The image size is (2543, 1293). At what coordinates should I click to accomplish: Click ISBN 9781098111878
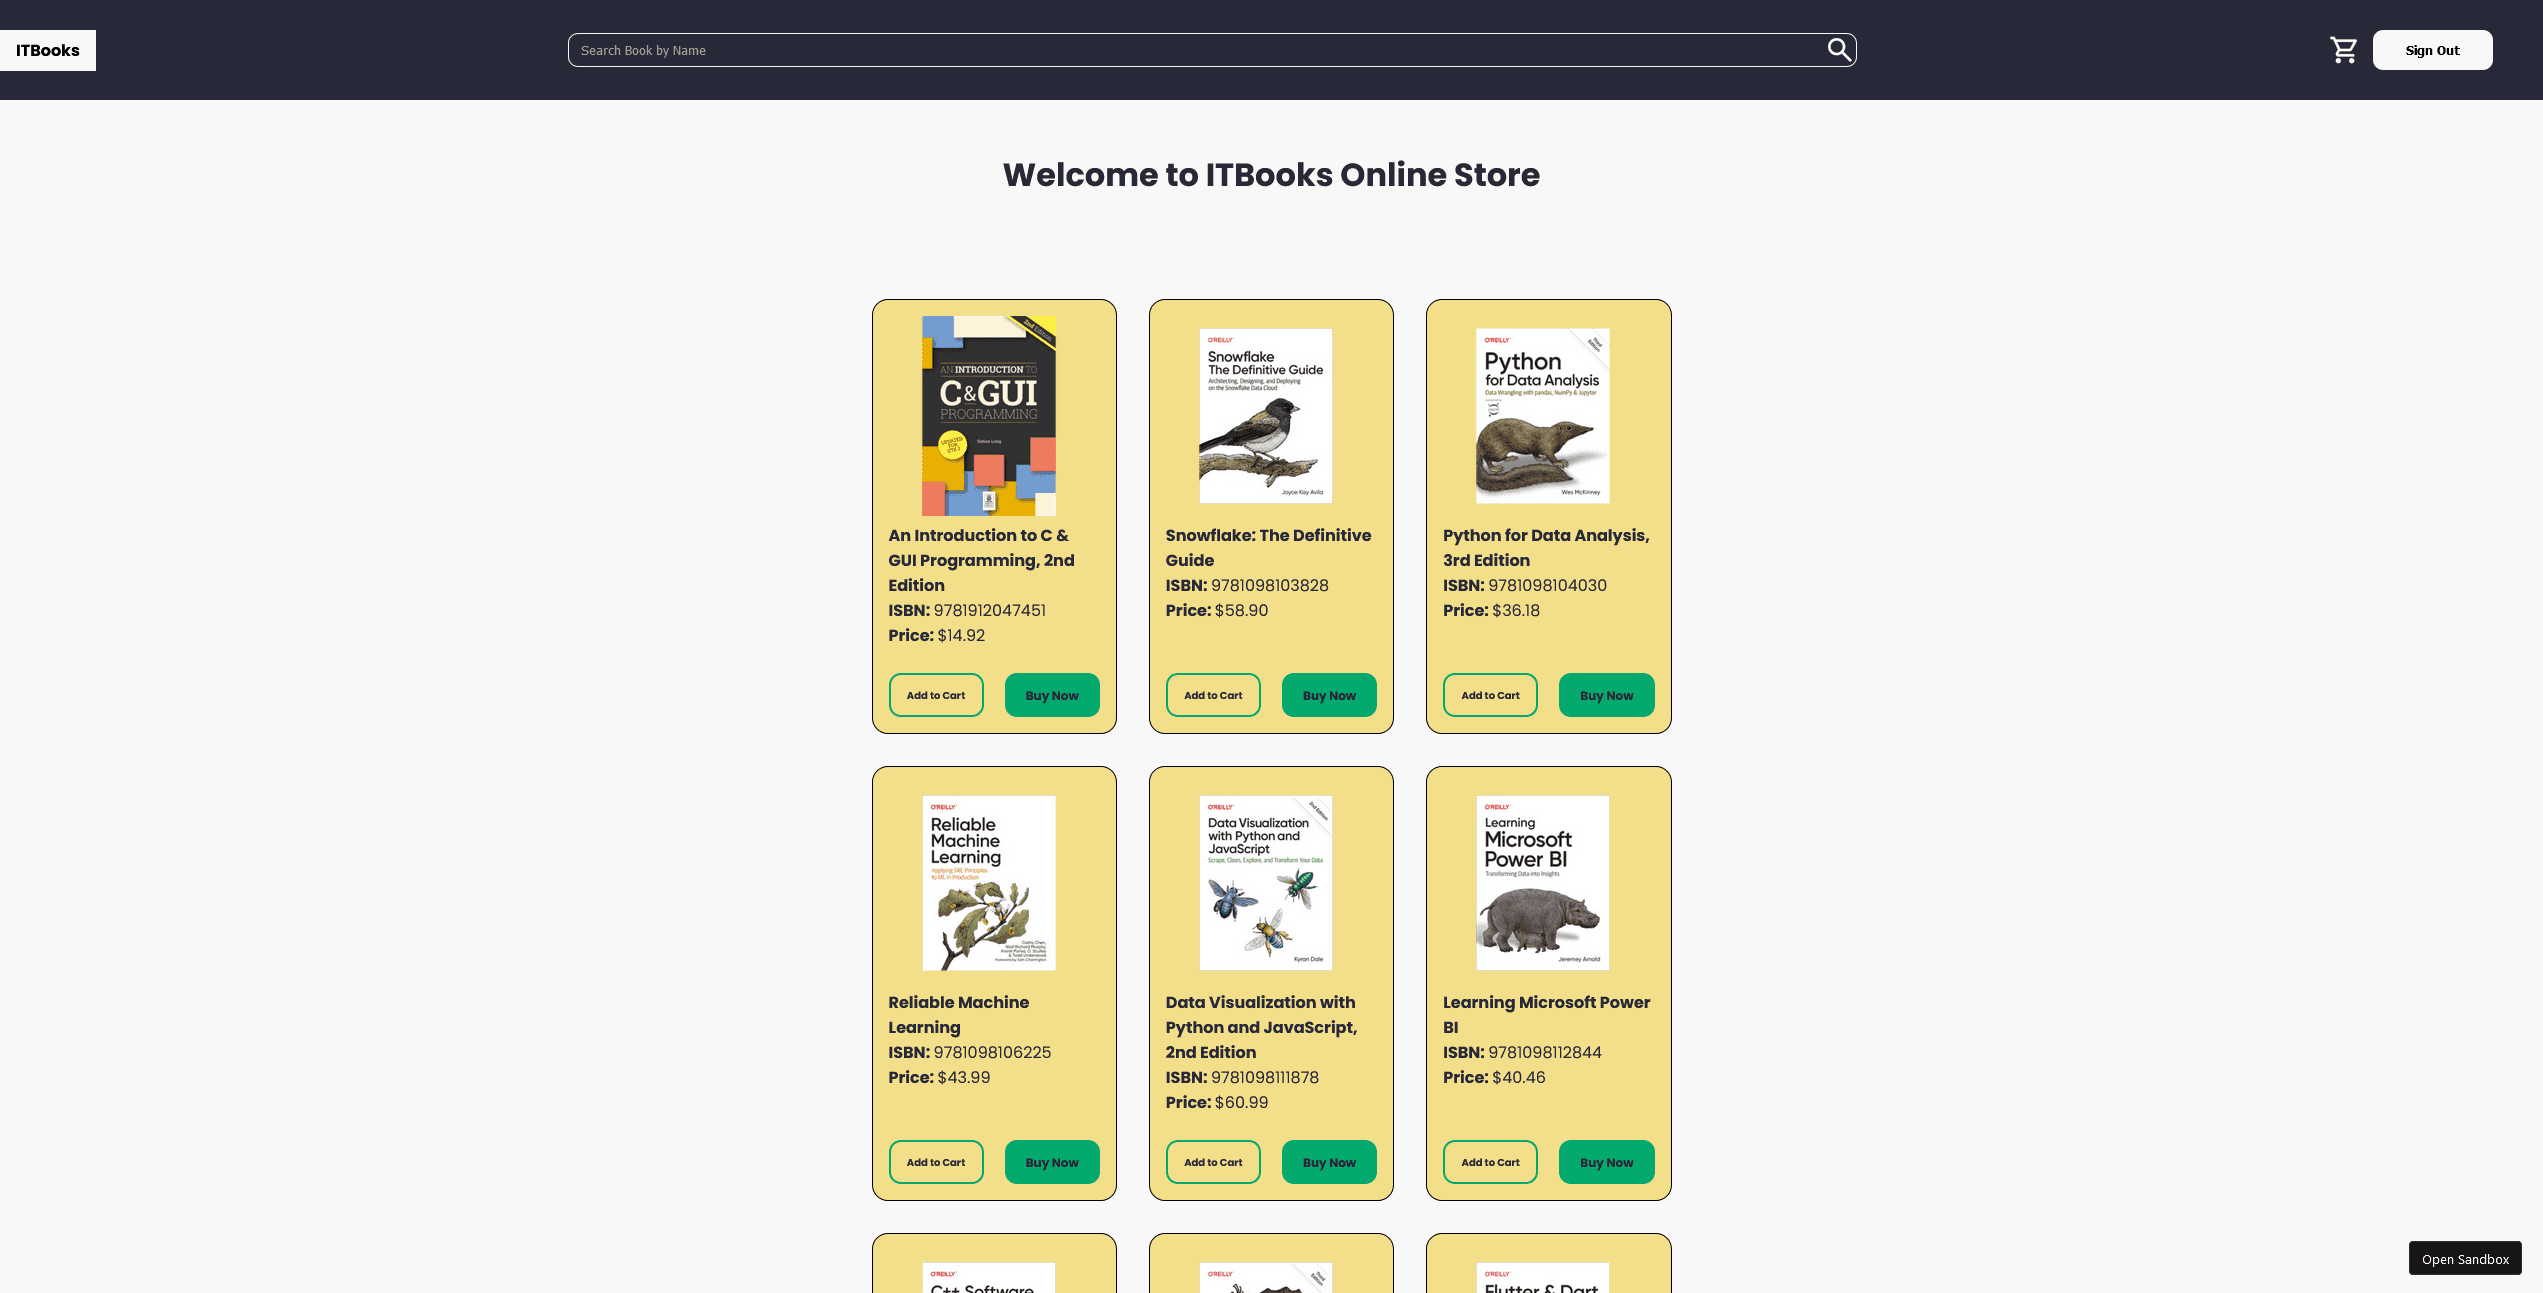pyautogui.click(x=1264, y=1077)
